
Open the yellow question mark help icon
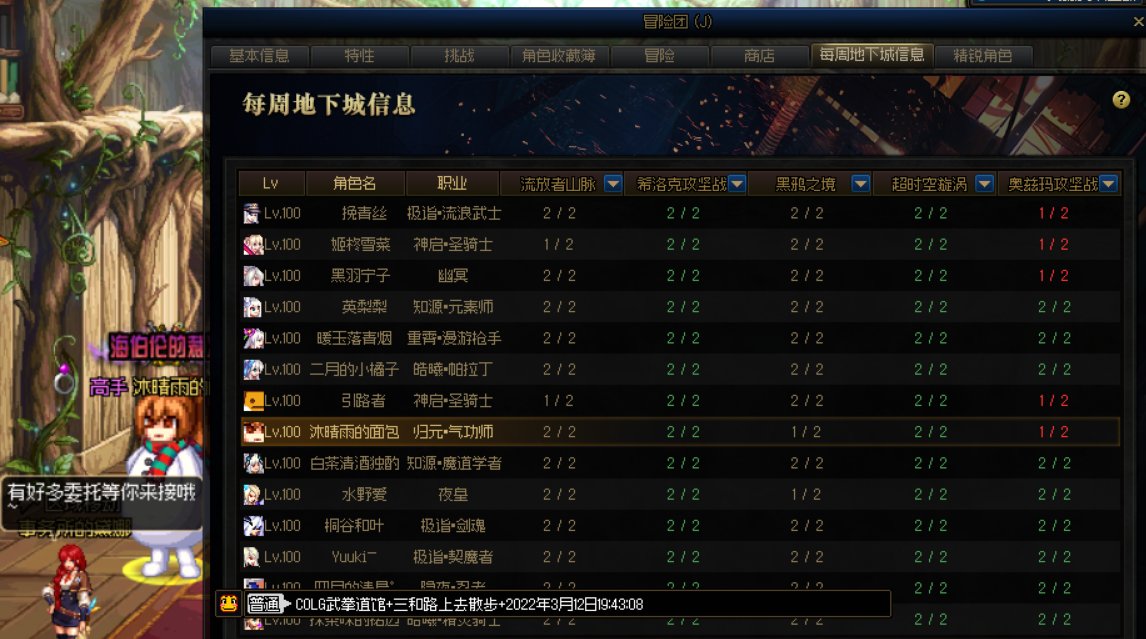tap(1120, 100)
